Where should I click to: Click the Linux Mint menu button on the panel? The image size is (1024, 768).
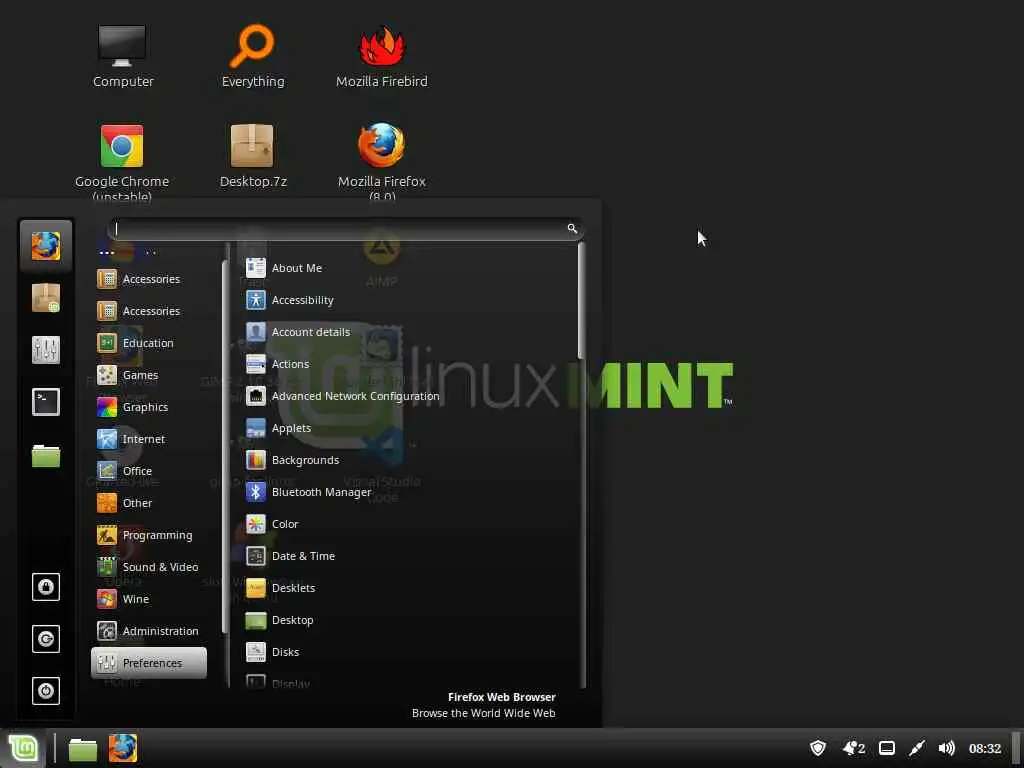(23, 748)
